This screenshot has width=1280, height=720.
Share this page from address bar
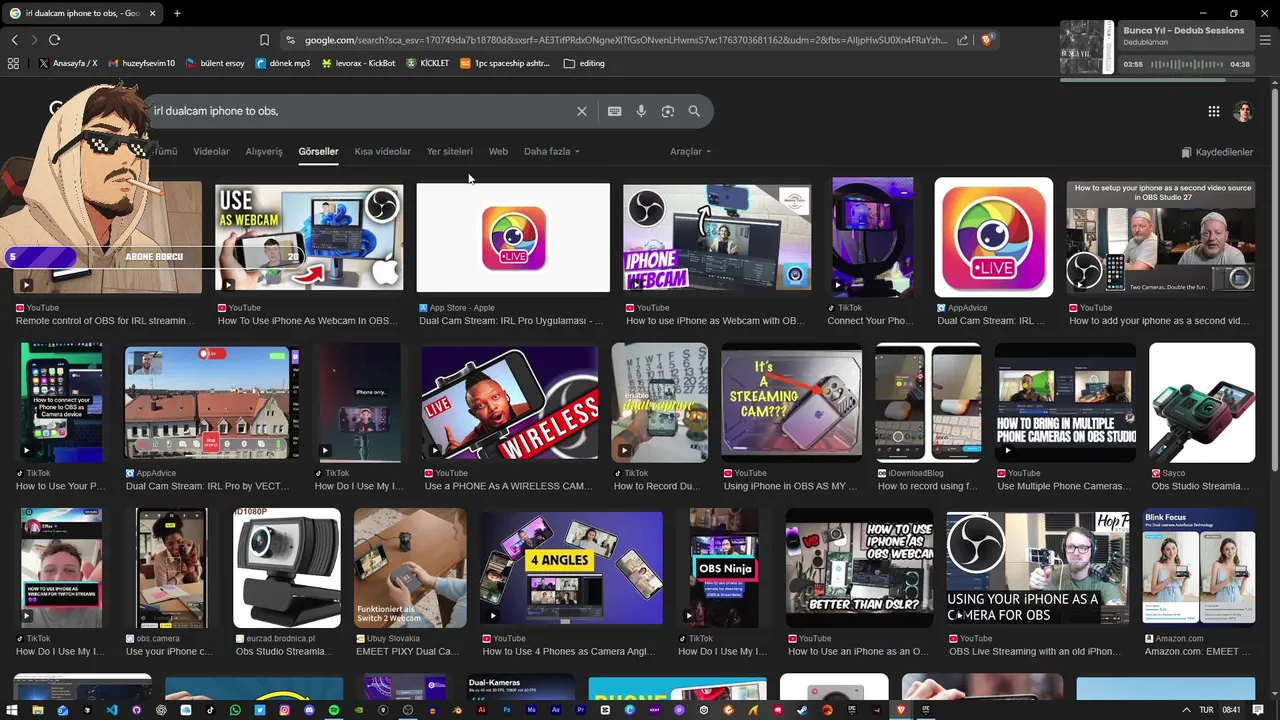[962, 40]
